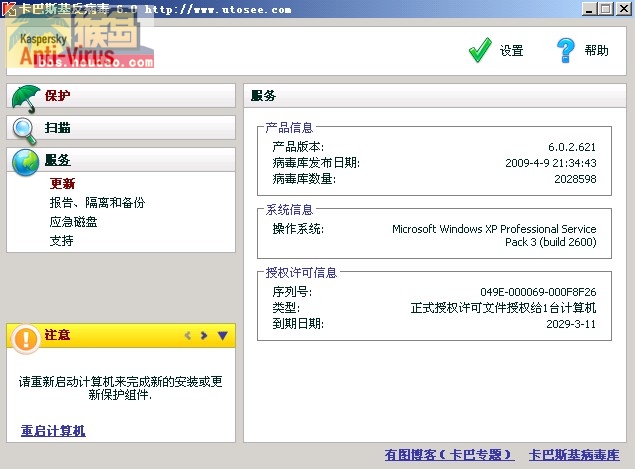Open the 扫描 section
635x469 pixels.
[x=121, y=128]
